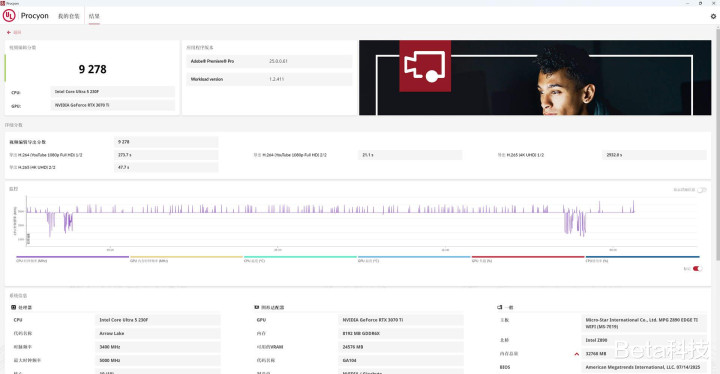The height and width of the screenshot is (374, 720).
Task: Switch to the first benchmarks tab
Action: point(68,16)
